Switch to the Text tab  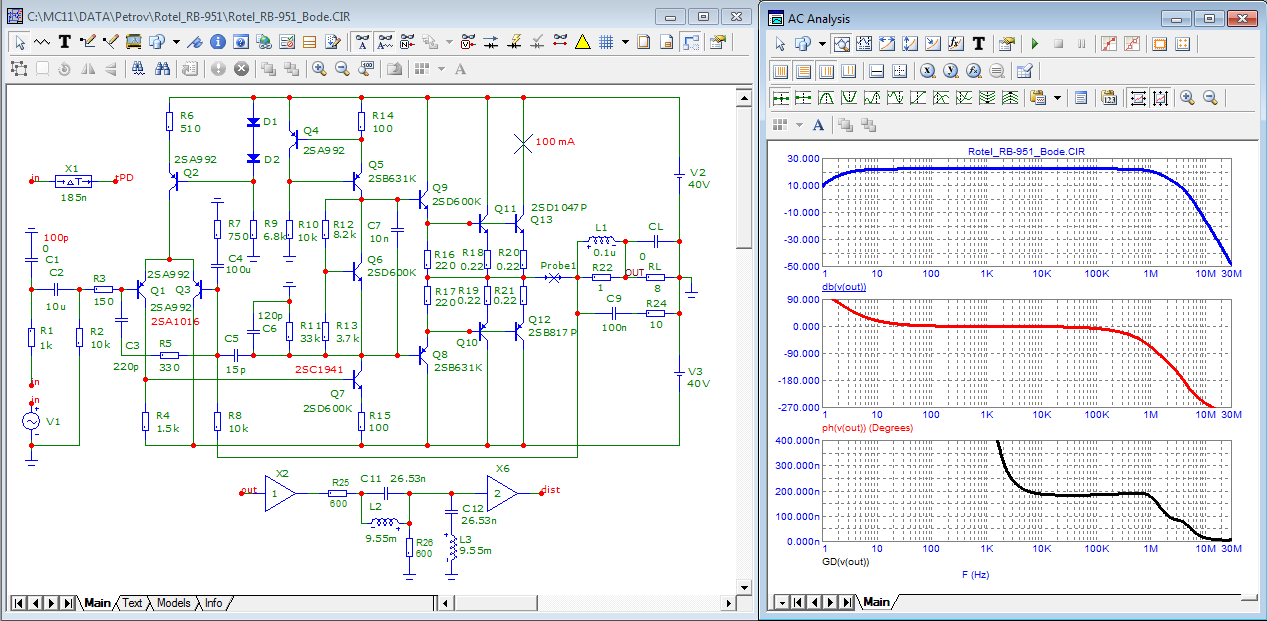(132, 603)
